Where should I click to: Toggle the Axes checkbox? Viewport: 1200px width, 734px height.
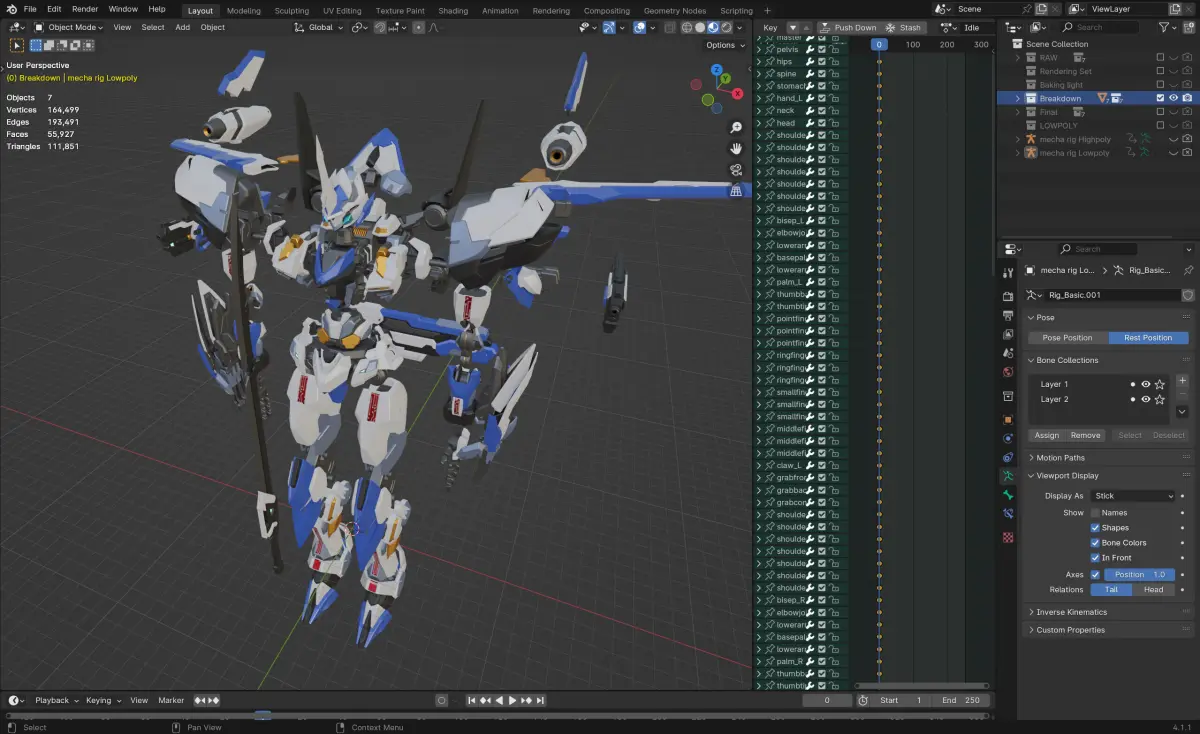click(x=1095, y=575)
